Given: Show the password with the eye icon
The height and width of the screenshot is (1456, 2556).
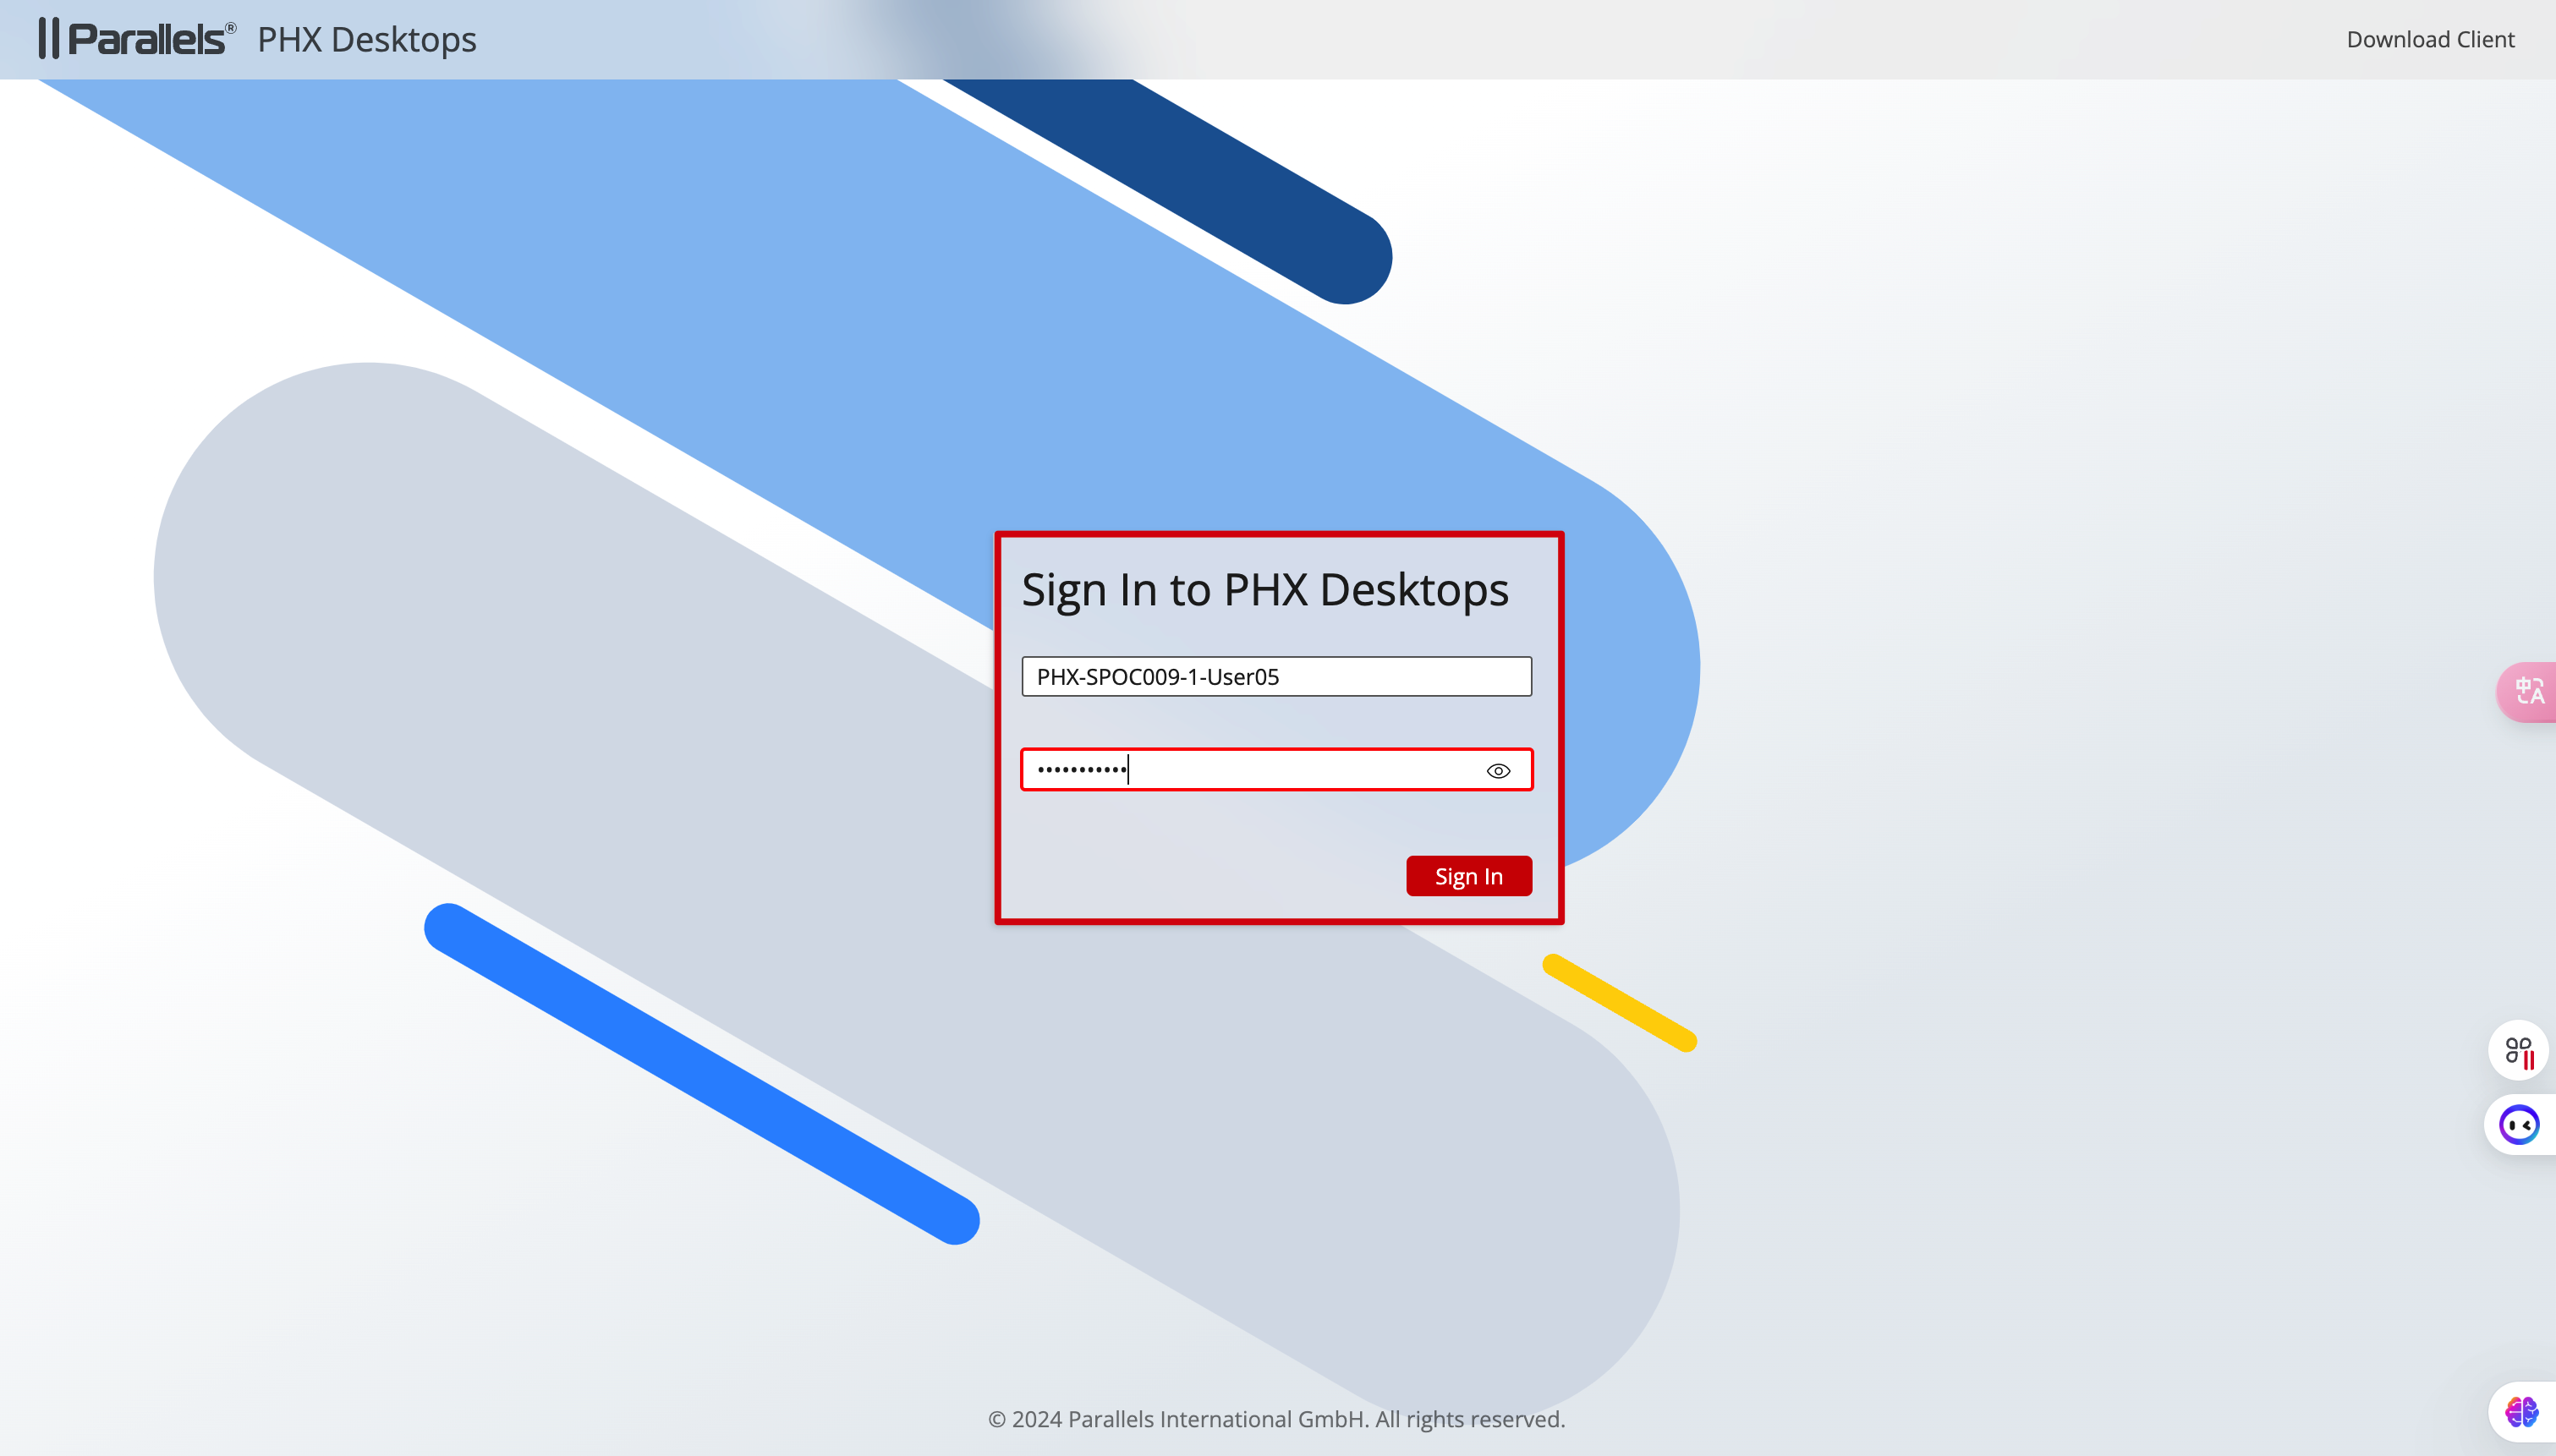Looking at the screenshot, I should [1498, 770].
